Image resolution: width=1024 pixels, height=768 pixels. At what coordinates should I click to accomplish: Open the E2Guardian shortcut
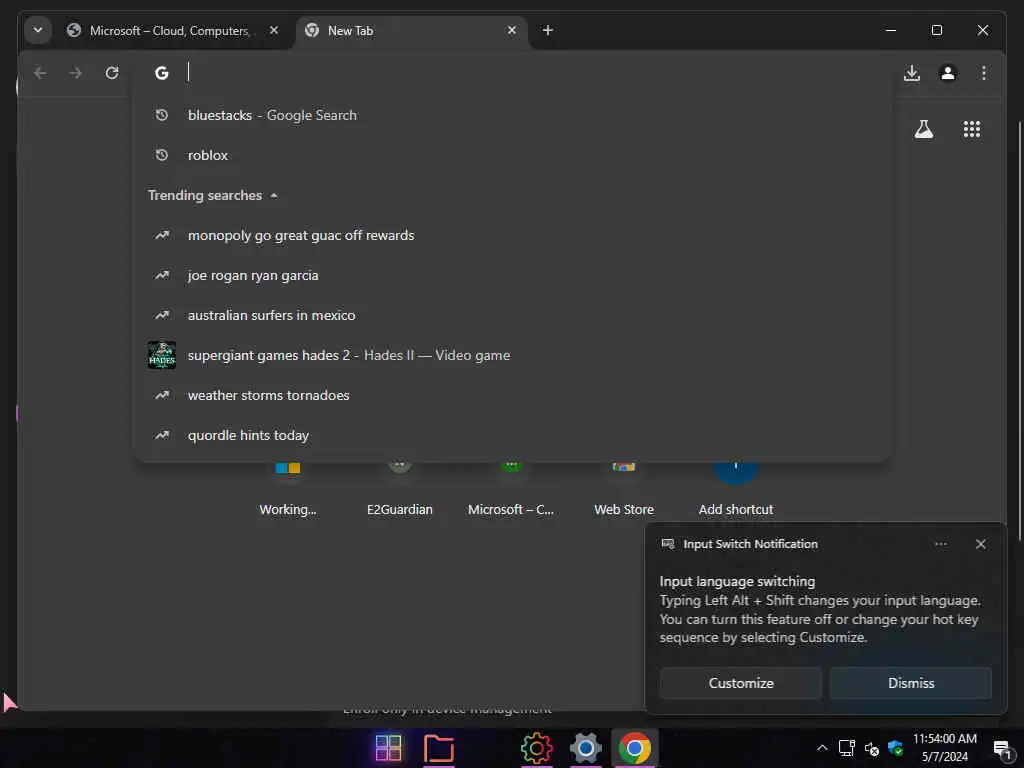pos(400,490)
